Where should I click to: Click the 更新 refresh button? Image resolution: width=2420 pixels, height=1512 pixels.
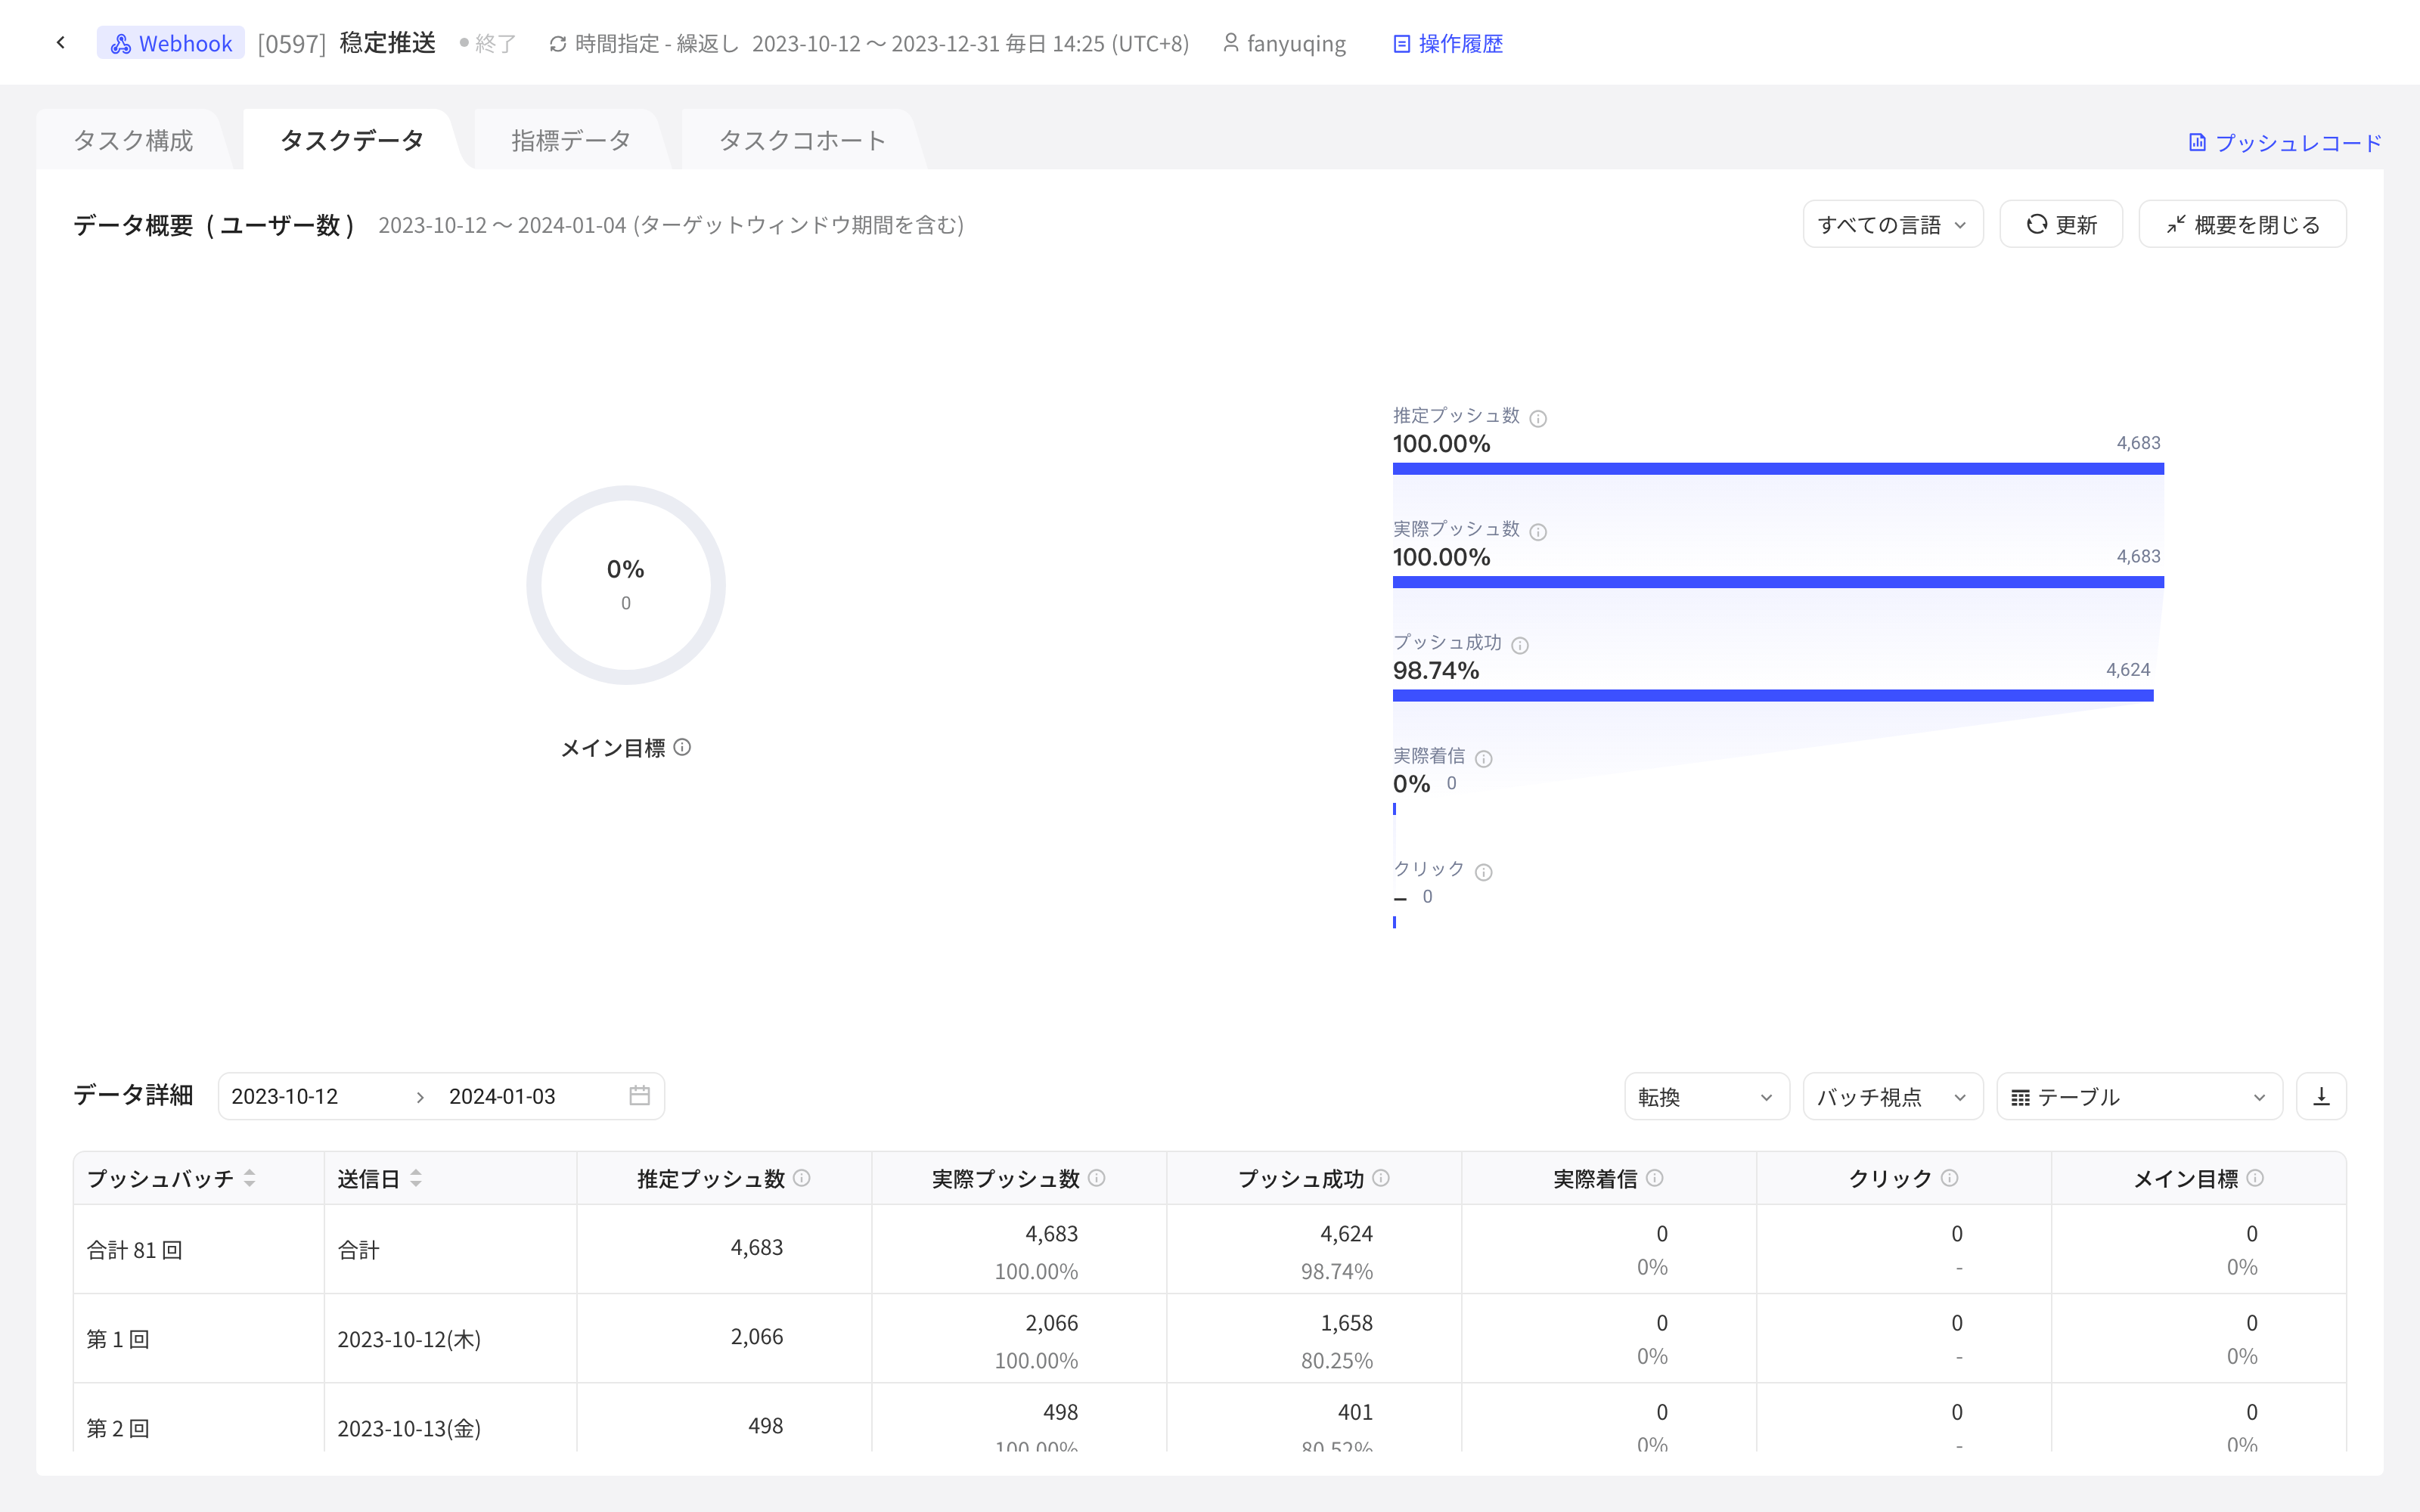2061,224
